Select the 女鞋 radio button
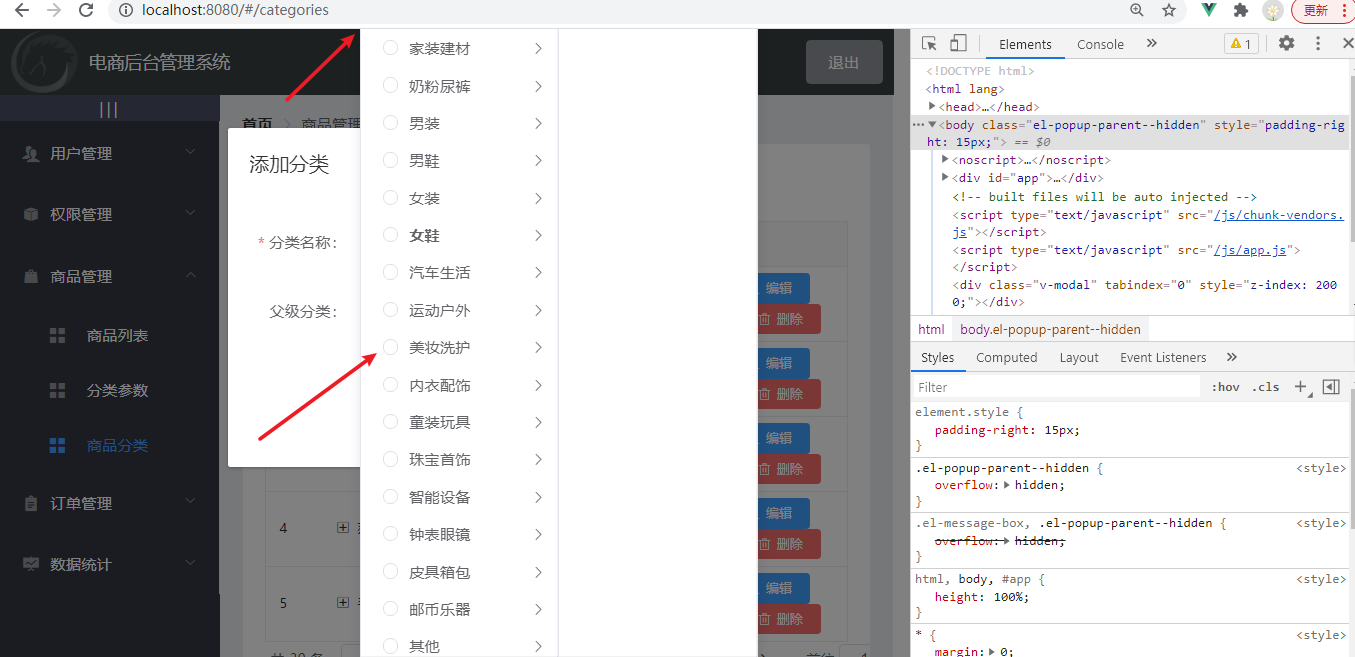Screen dimensions: 1355x657 click(391, 235)
